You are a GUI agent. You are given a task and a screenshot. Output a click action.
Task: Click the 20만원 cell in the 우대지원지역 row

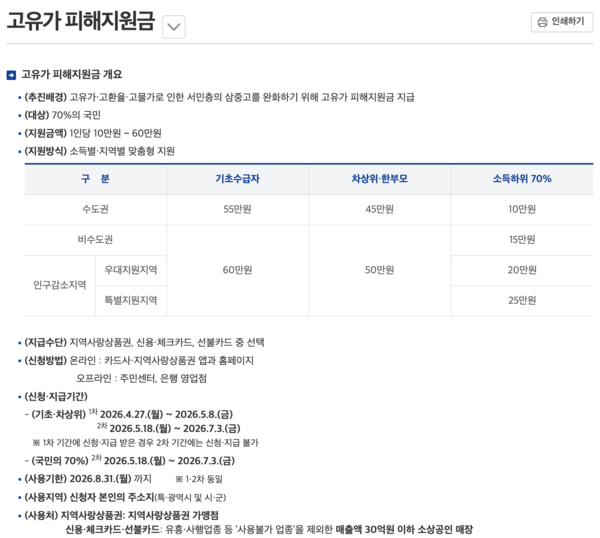[x=522, y=270]
